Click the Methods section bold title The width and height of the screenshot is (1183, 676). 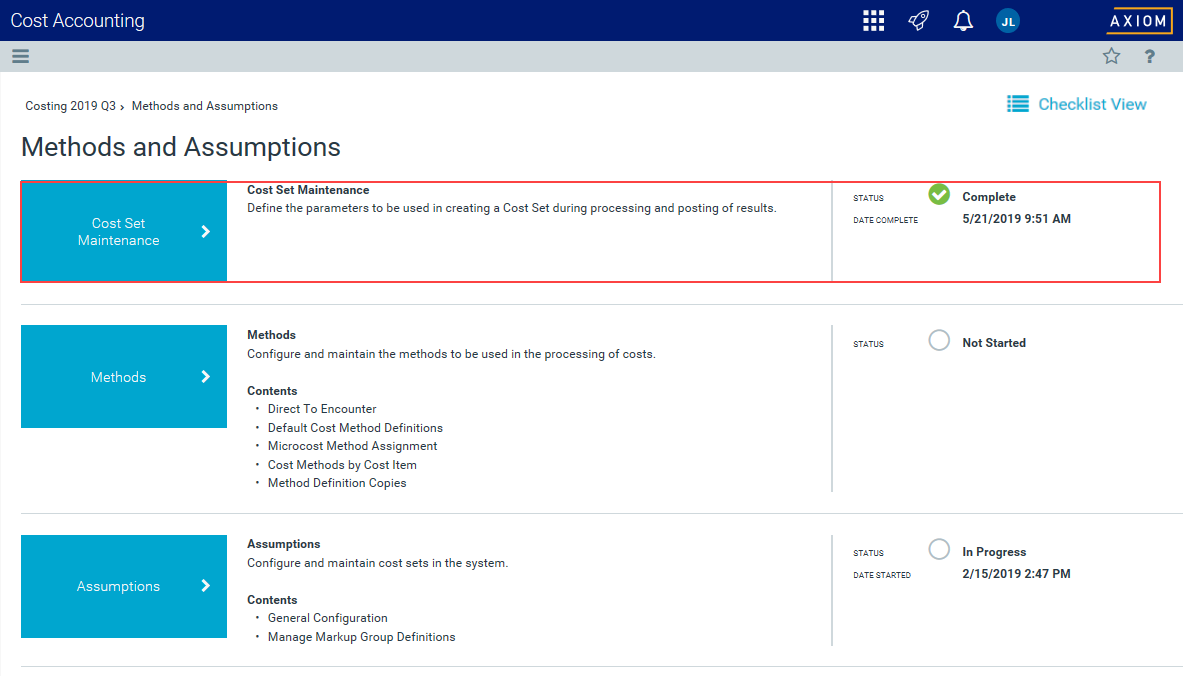click(272, 335)
